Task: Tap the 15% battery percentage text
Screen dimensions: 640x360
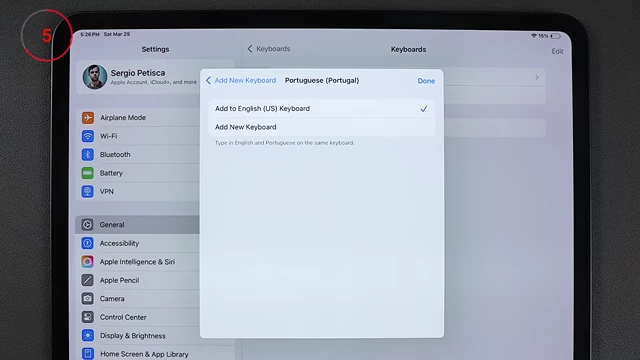Action: click(543, 36)
